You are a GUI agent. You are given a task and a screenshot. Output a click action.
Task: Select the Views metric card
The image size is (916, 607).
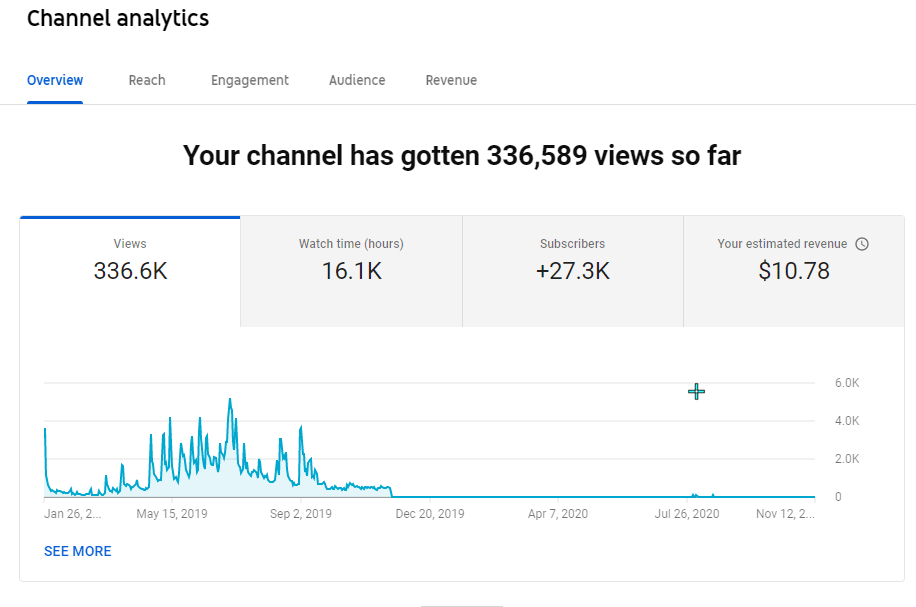pyautogui.click(x=130, y=272)
